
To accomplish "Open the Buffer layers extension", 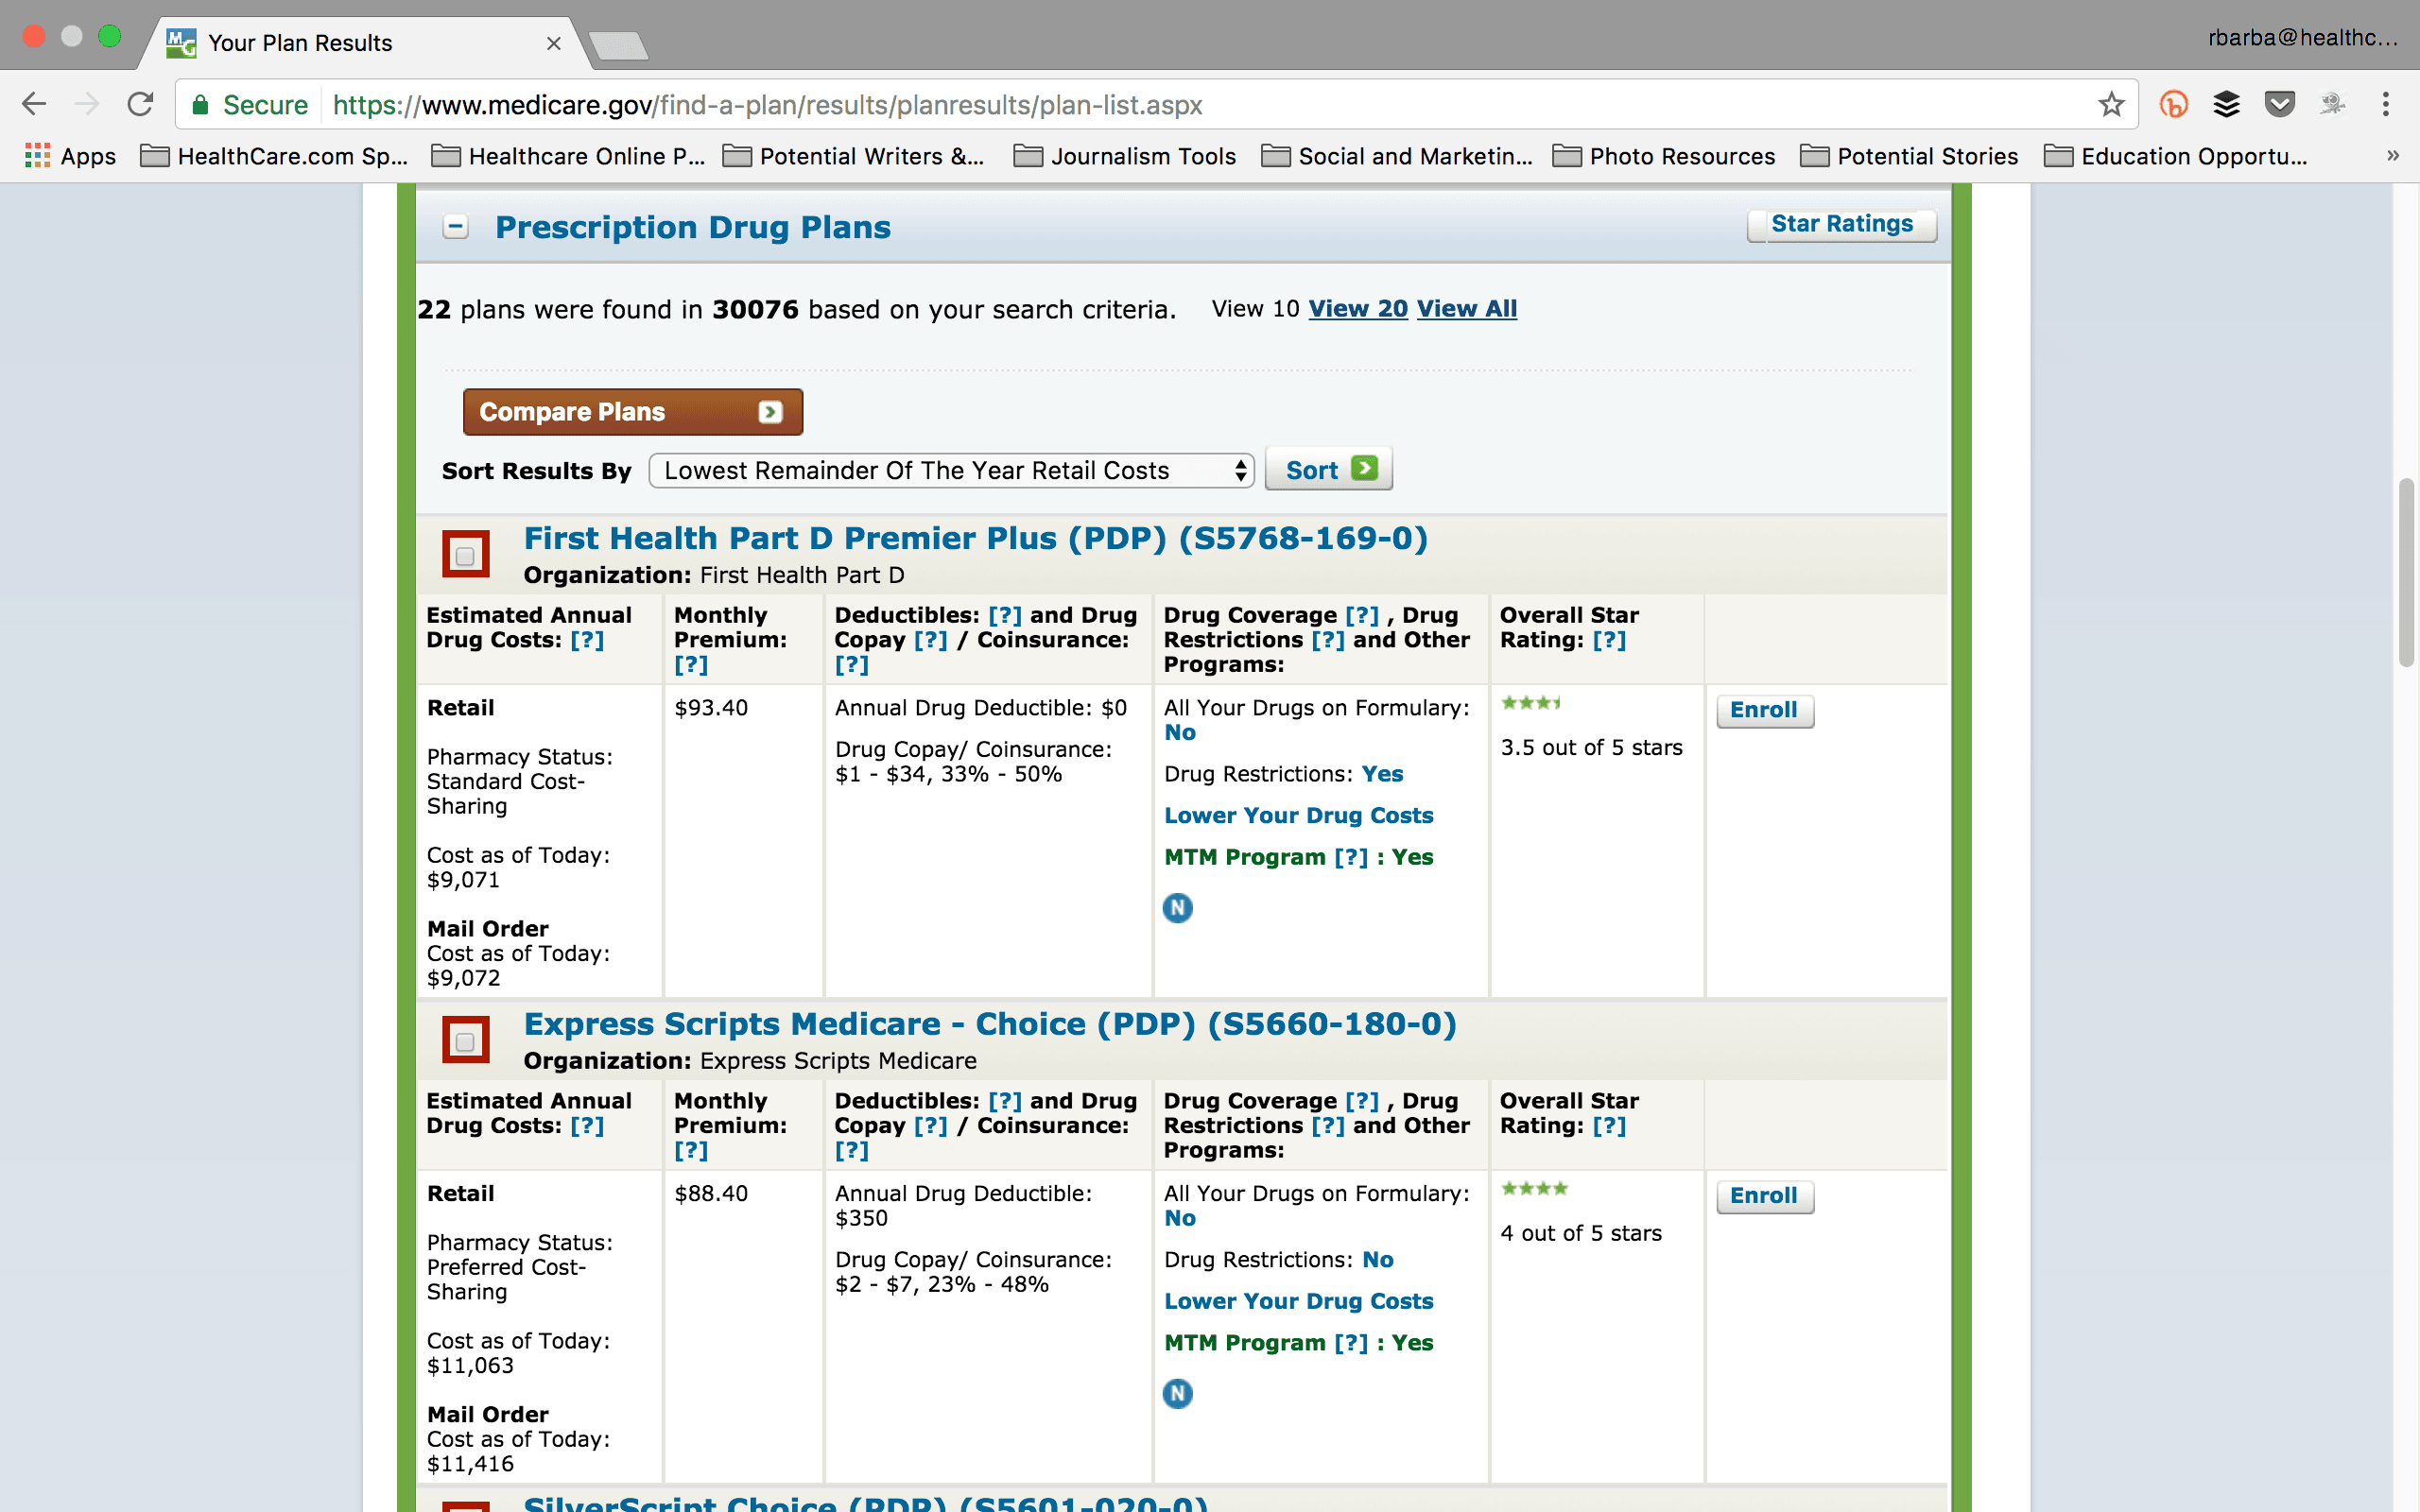I will click(x=2226, y=104).
